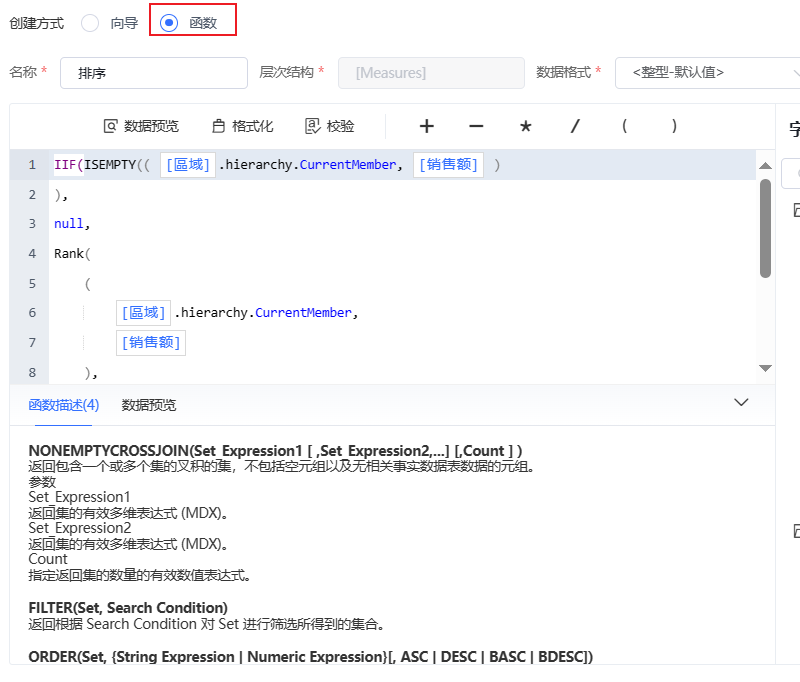Switch to the 函数描述(4) tab
This screenshot has width=800, height=682.
pos(64,405)
